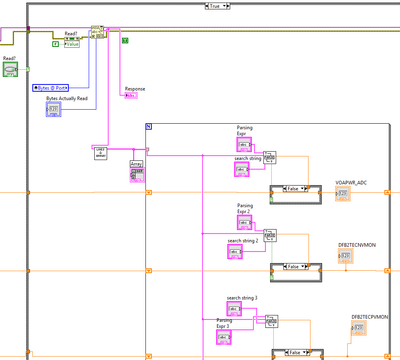Select the first Match Regular Expression node

(x=270, y=157)
